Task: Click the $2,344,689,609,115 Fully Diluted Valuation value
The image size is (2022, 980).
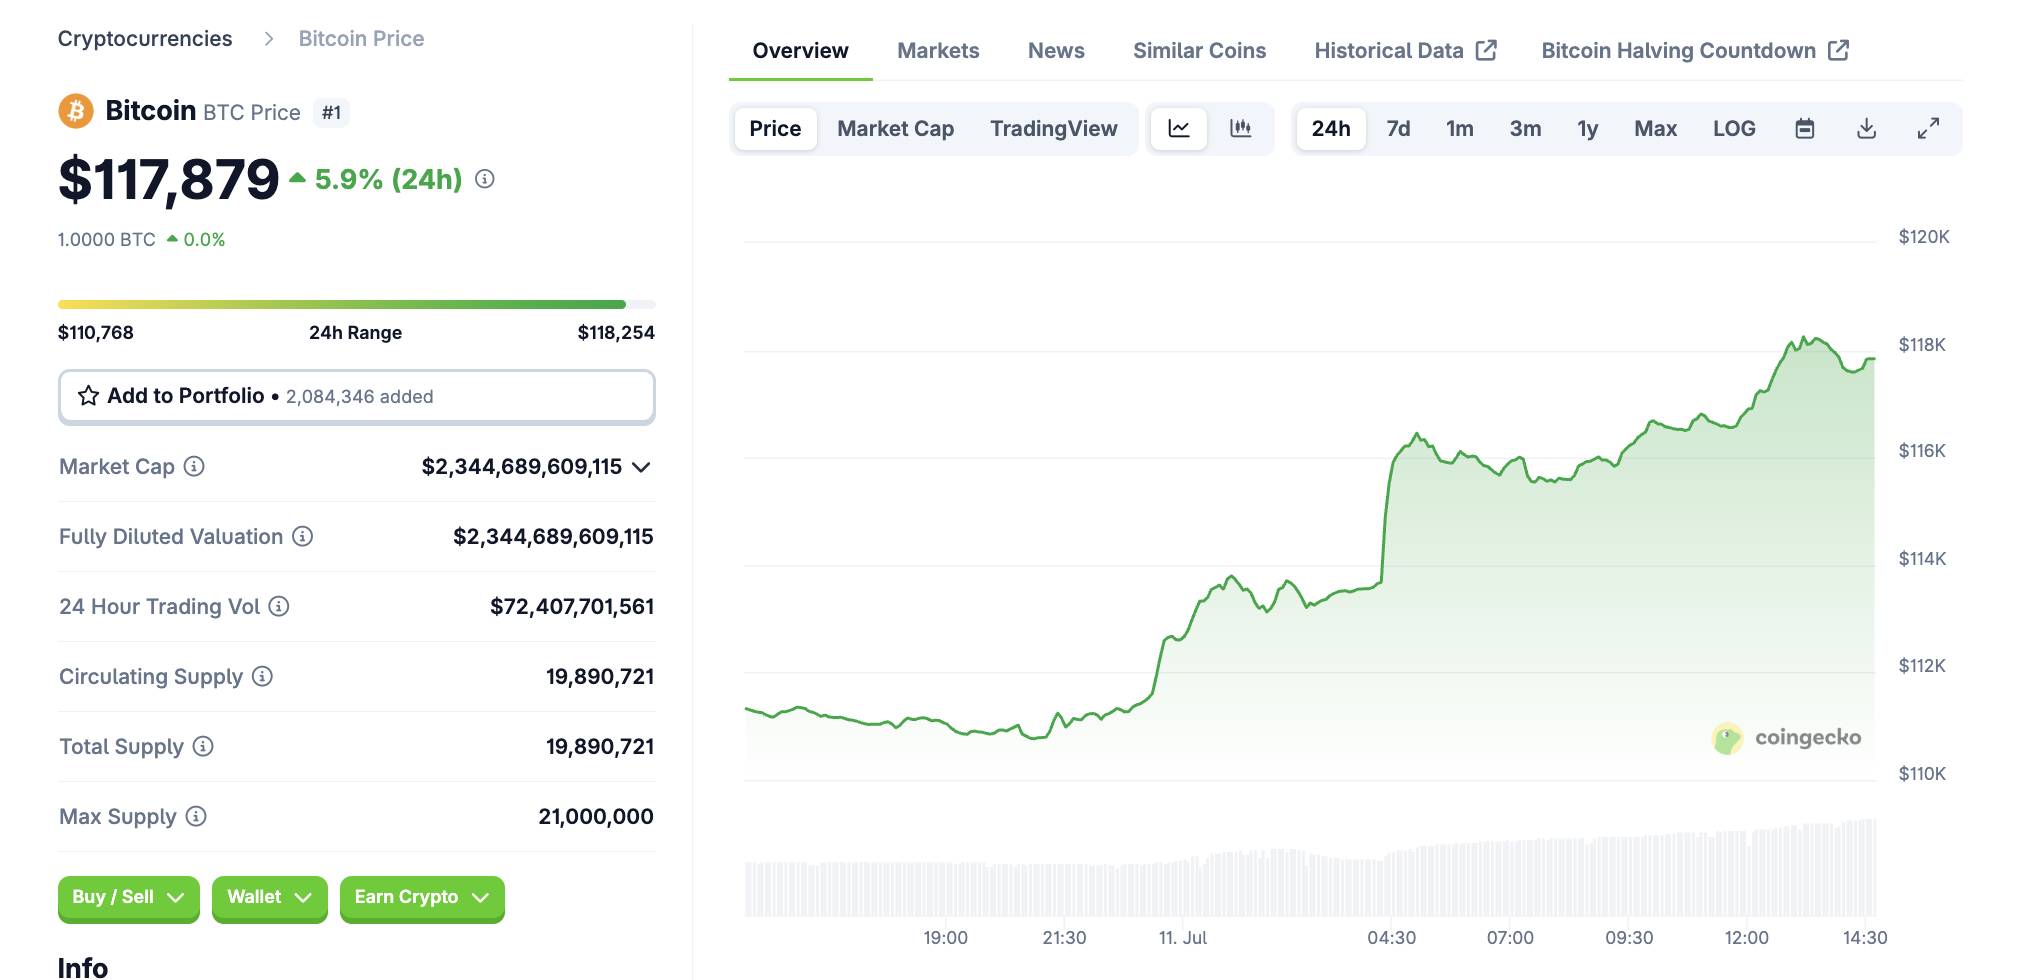Action: 553,536
